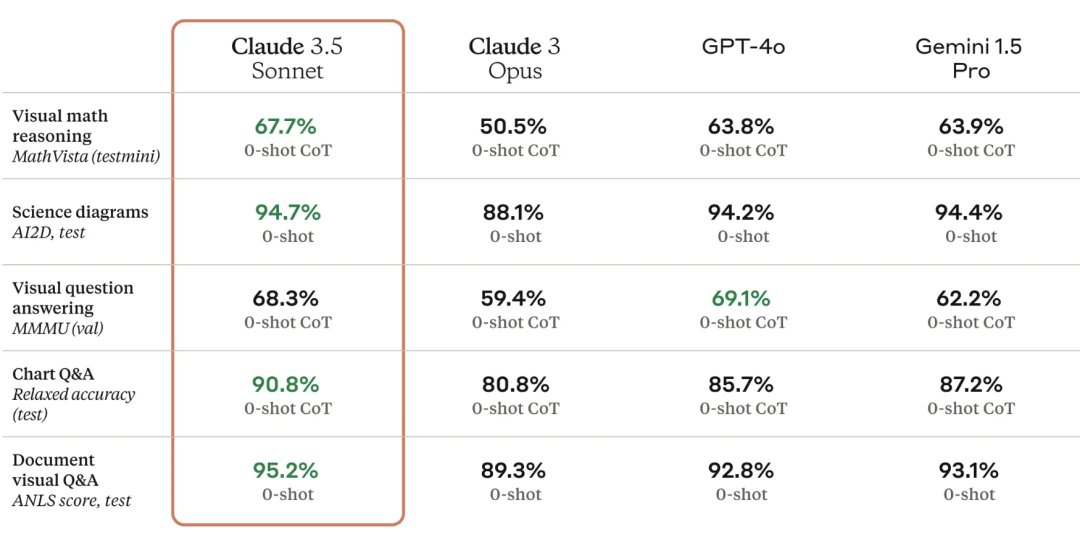Select GPT-4o's green 69.1% MMMU score
The height and width of the screenshot is (537, 1080).
point(743,299)
